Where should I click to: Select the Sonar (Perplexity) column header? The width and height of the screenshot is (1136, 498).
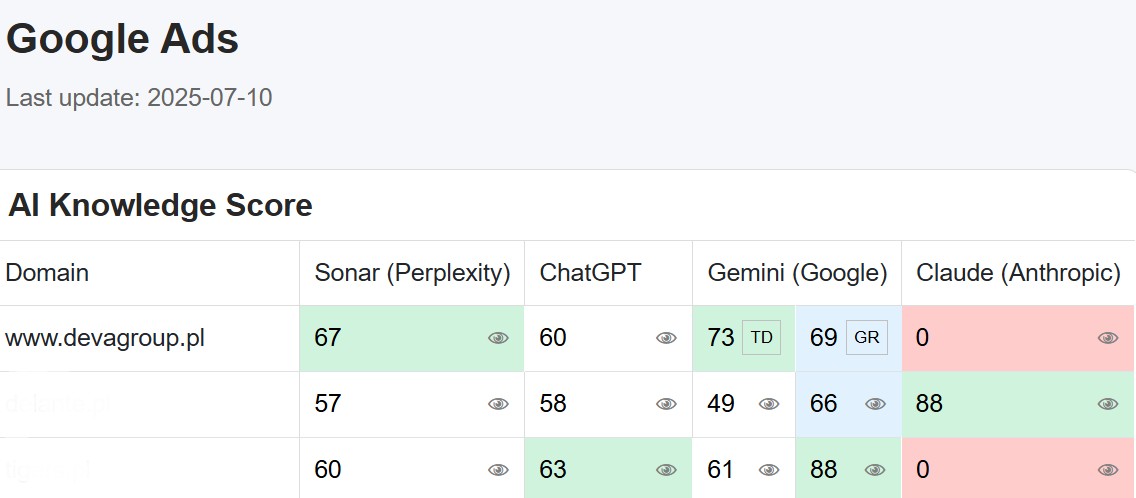(412, 273)
